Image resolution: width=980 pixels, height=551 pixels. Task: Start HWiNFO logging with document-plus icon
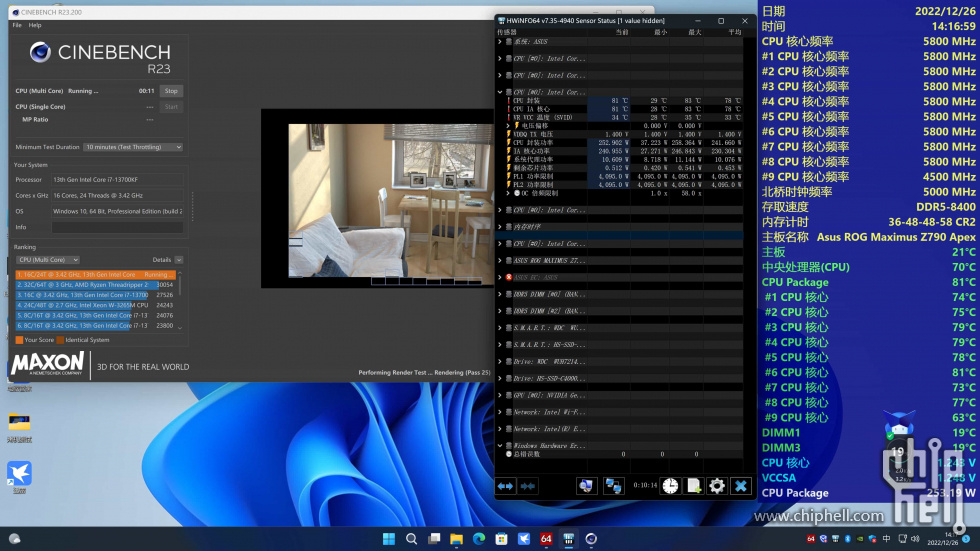(x=694, y=486)
